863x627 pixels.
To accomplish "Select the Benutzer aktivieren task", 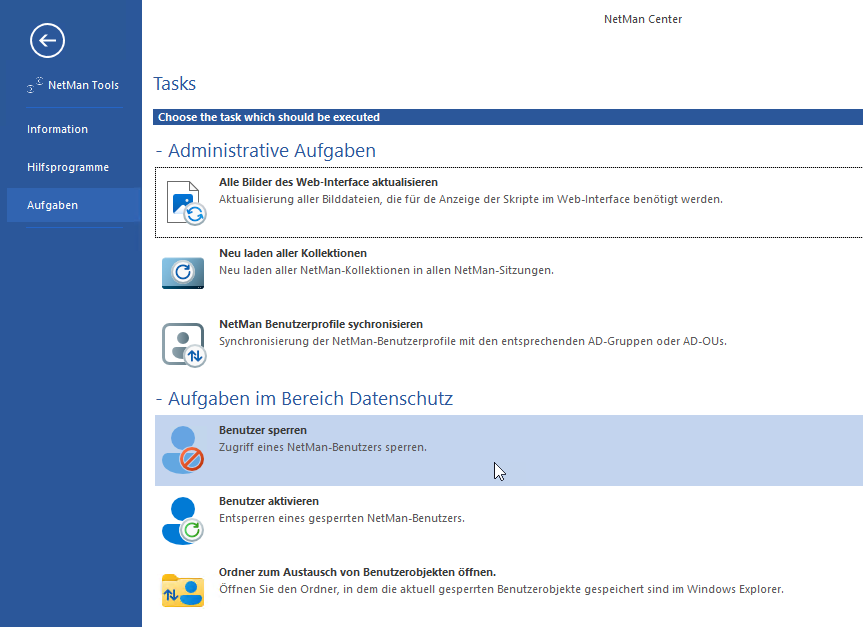I will (x=509, y=521).
